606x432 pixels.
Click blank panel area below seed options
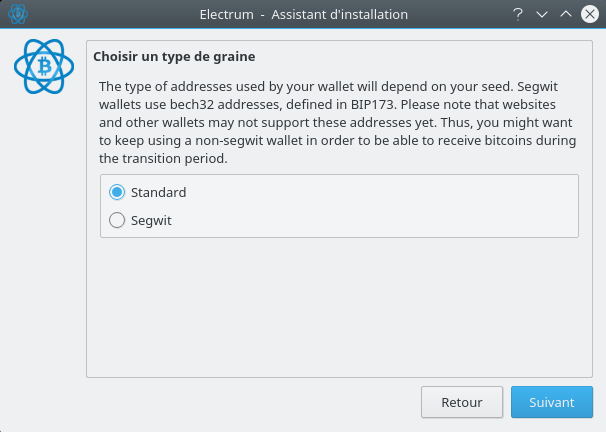[x=338, y=305]
